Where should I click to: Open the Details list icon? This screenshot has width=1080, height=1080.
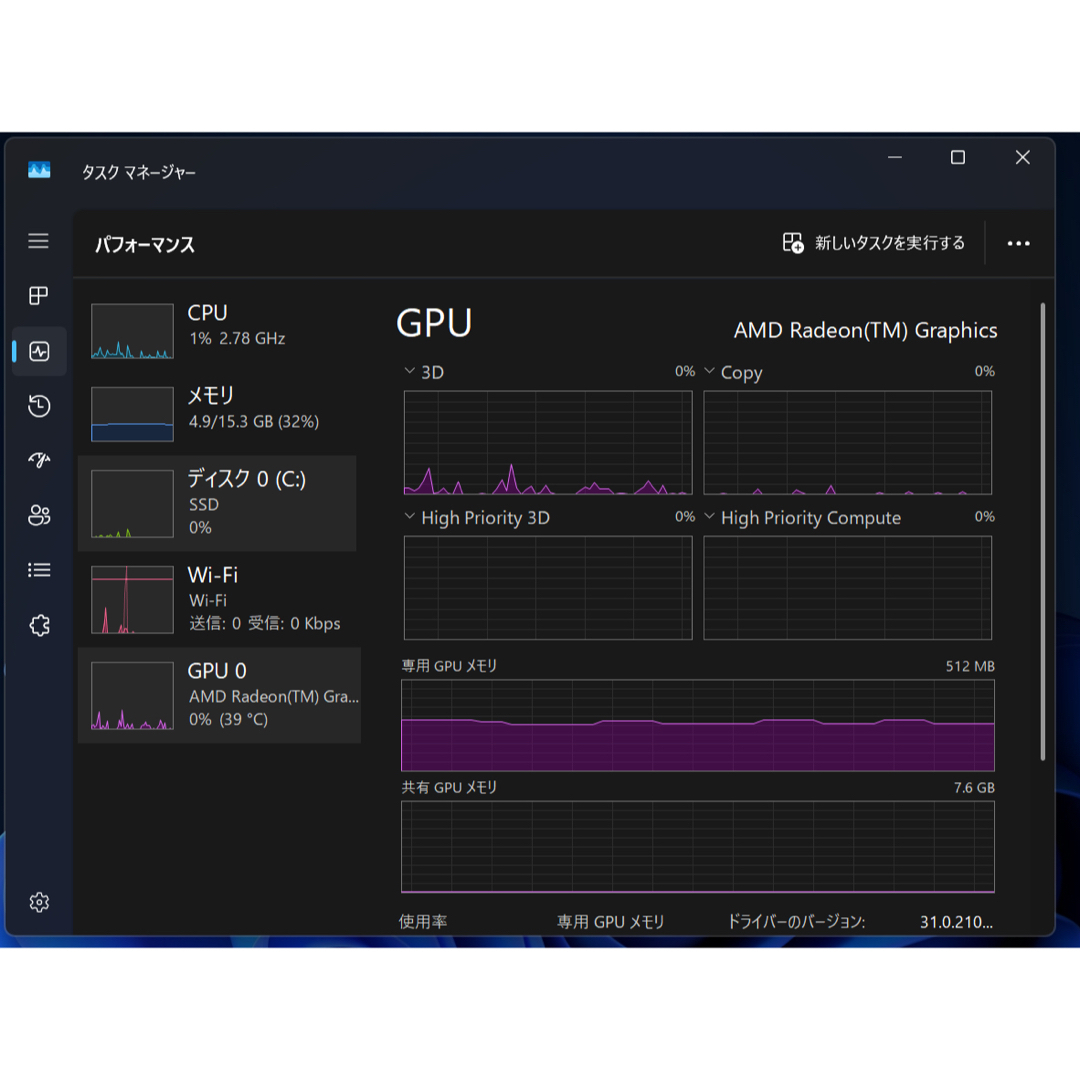[x=39, y=570]
